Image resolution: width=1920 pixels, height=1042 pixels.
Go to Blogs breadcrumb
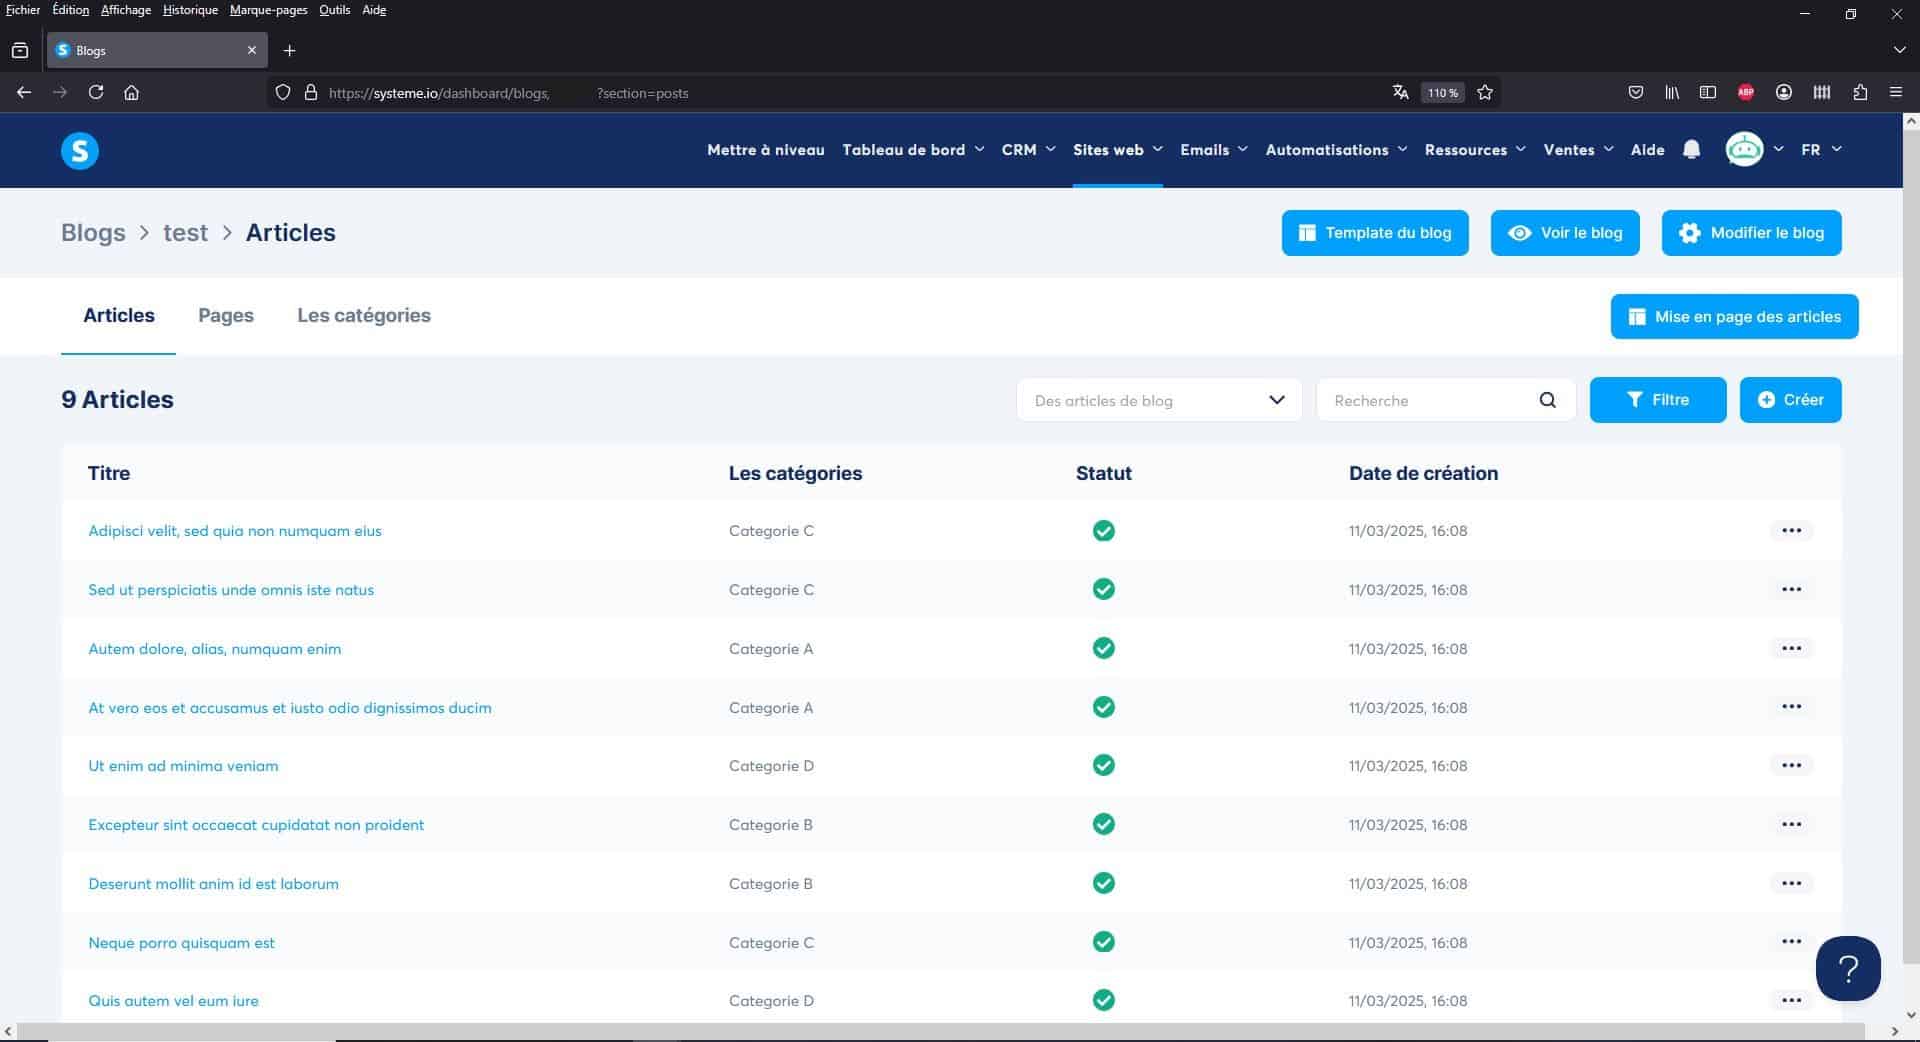(93, 233)
